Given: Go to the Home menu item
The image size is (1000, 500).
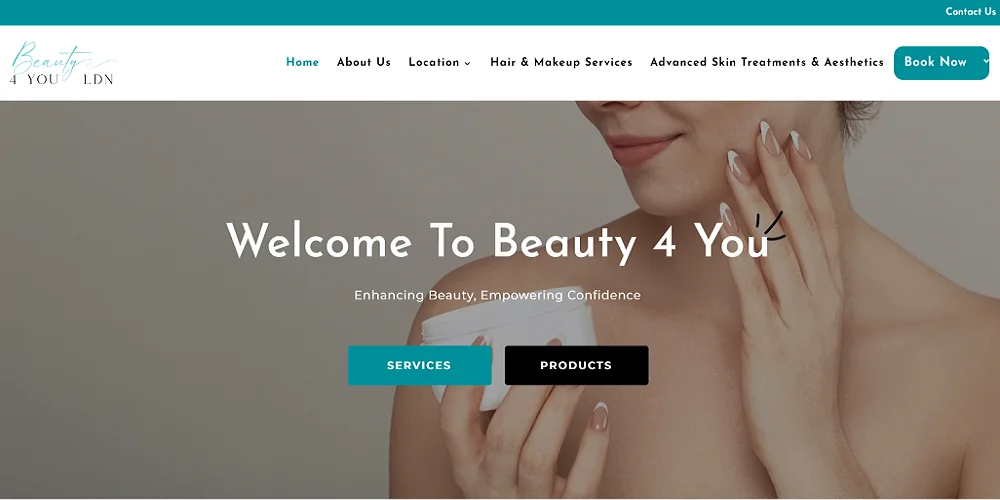Looking at the screenshot, I should pos(302,62).
